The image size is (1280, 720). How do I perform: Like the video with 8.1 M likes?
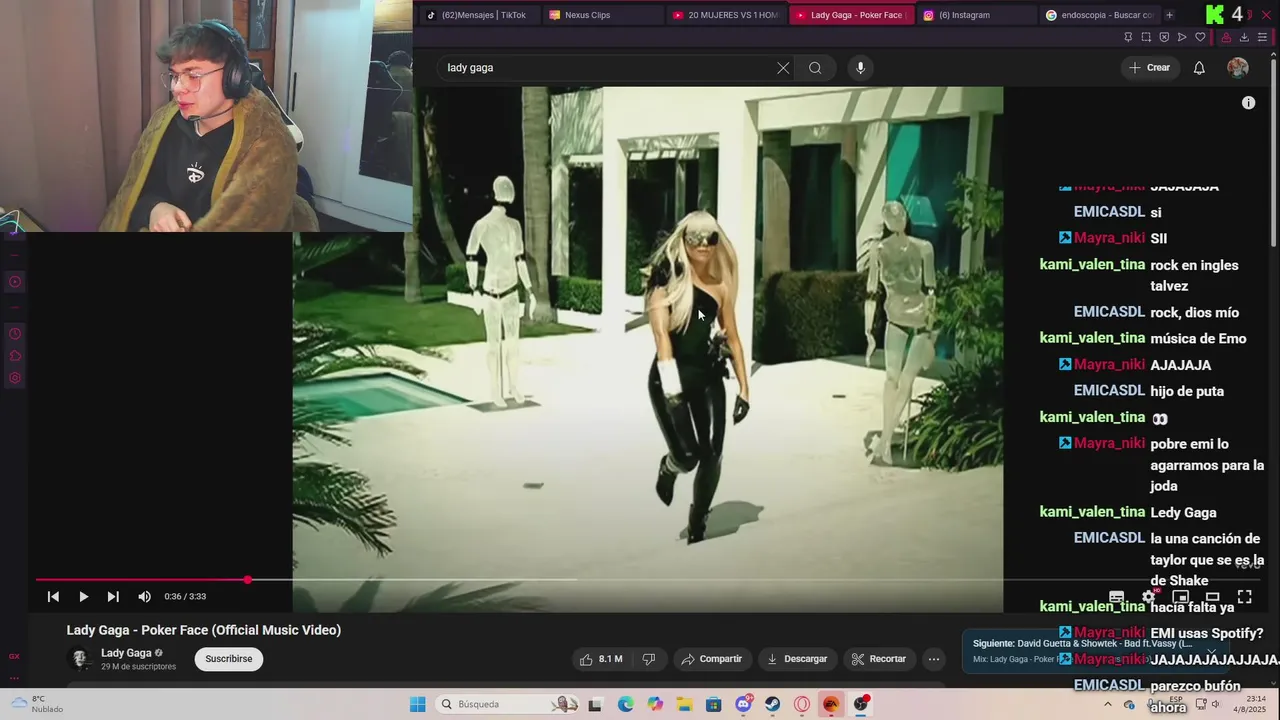(600, 659)
